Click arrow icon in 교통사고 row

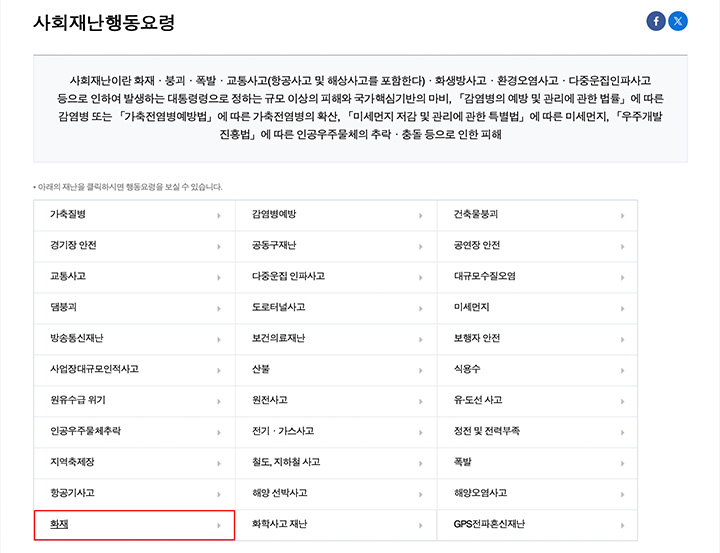point(219,278)
